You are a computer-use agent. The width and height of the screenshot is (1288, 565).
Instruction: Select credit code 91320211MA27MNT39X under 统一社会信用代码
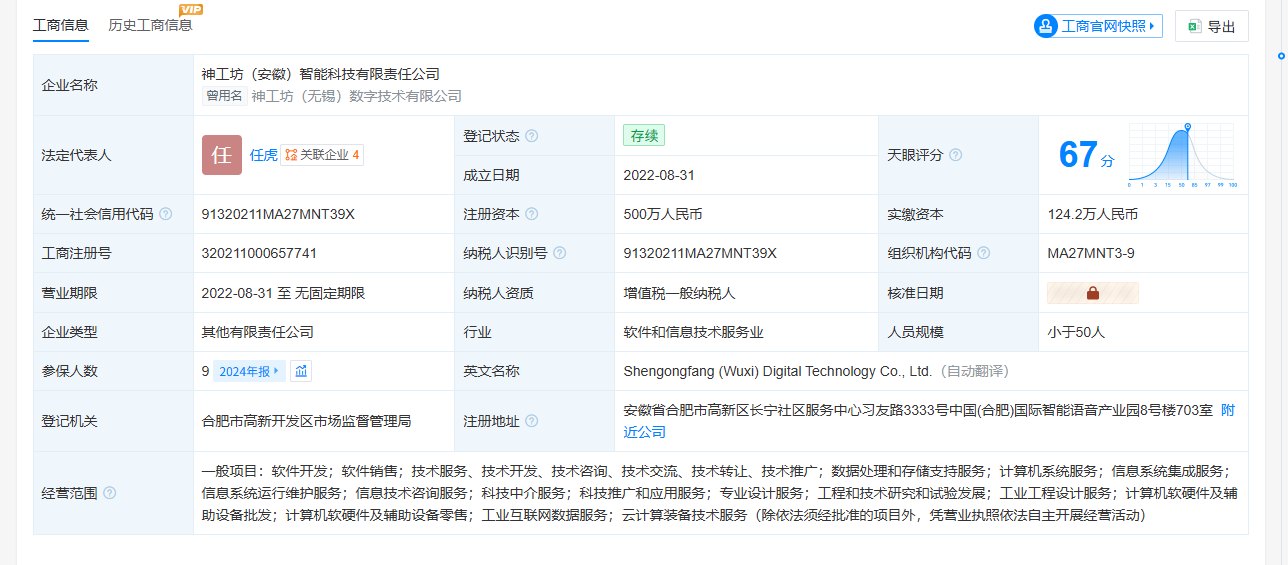278,214
